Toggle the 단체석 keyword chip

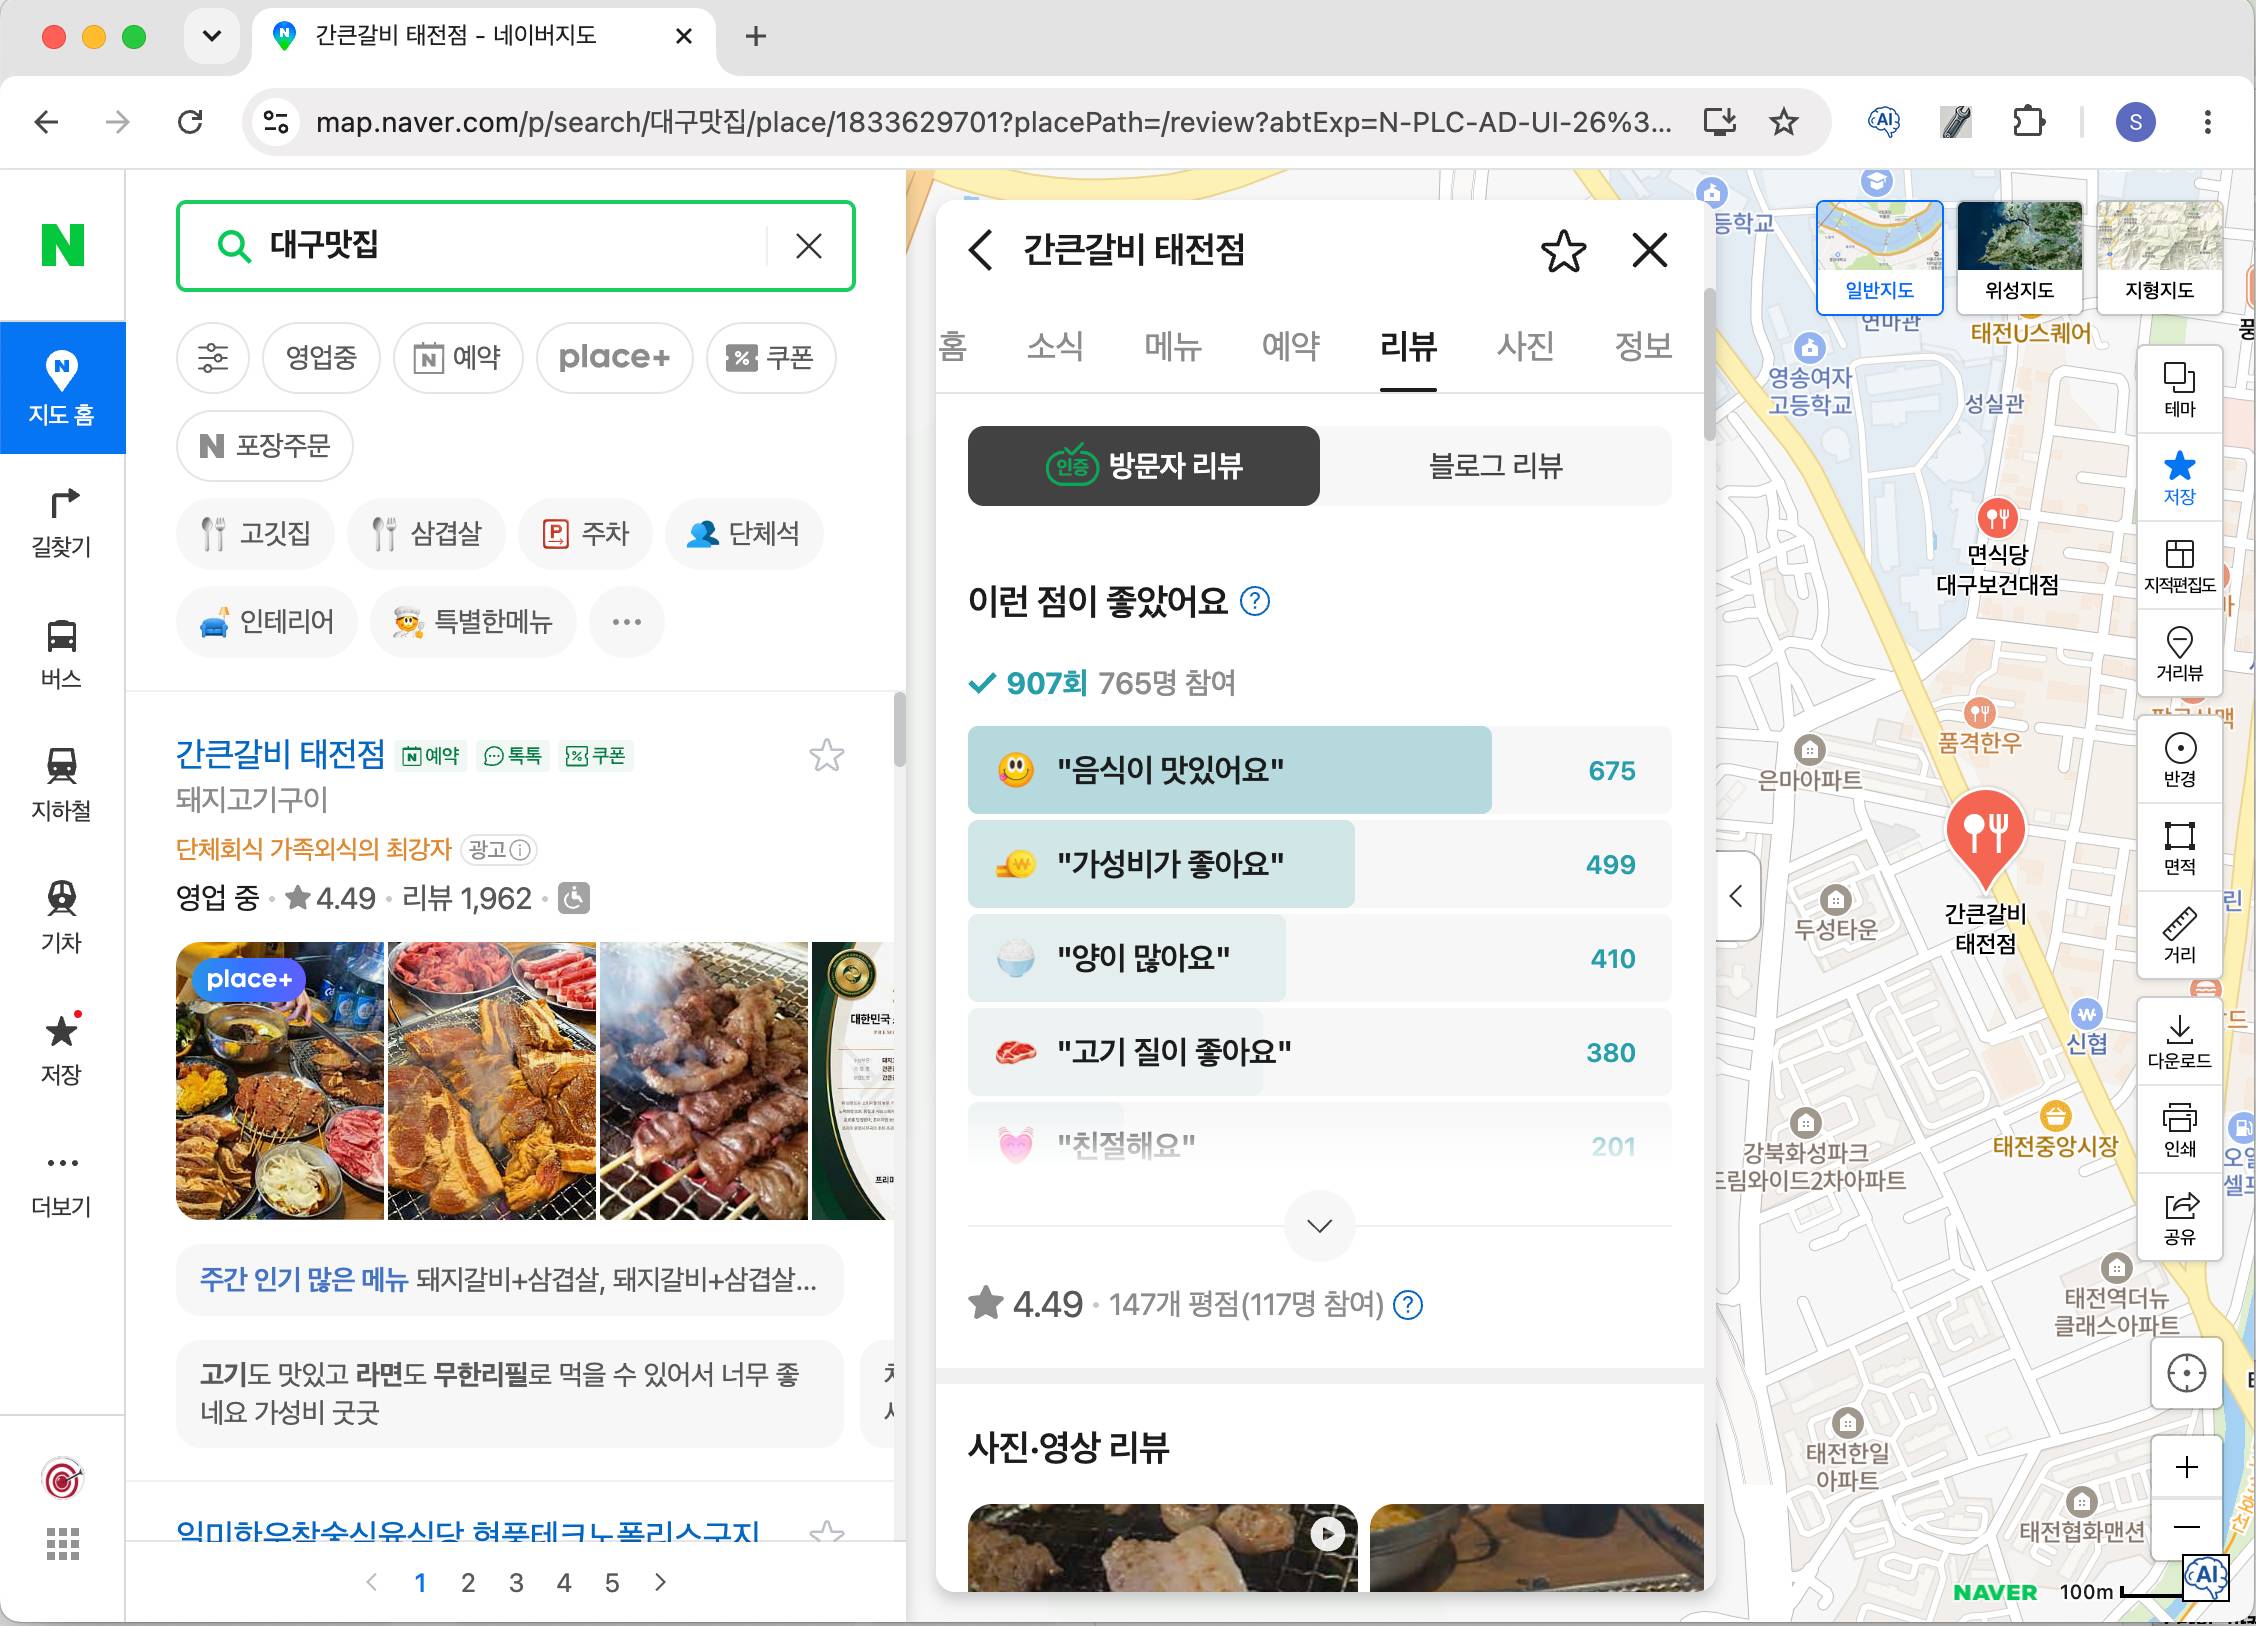(744, 534)
